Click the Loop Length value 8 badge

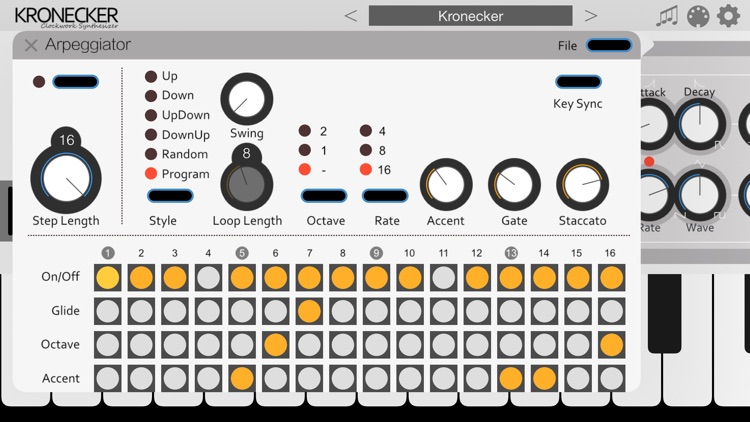[246, 154]
